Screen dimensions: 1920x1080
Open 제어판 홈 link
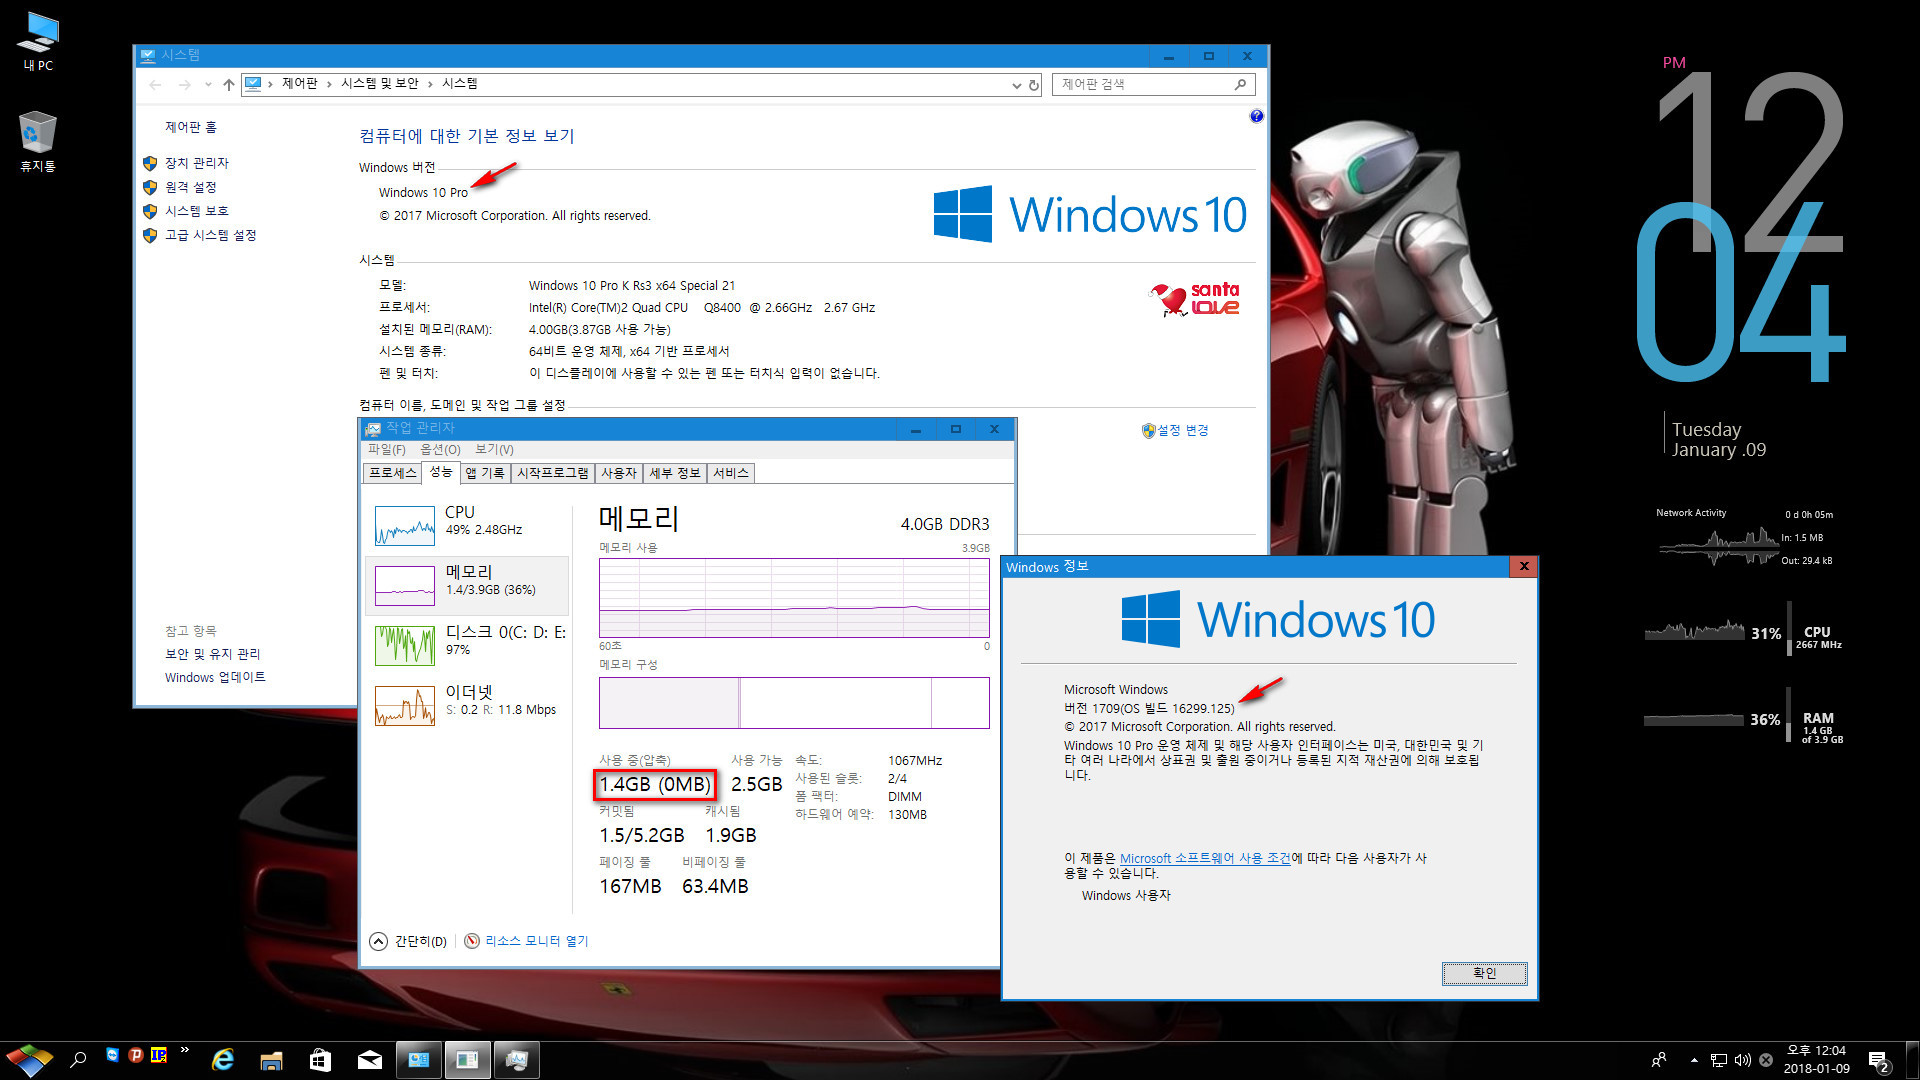tap(191, 127)
